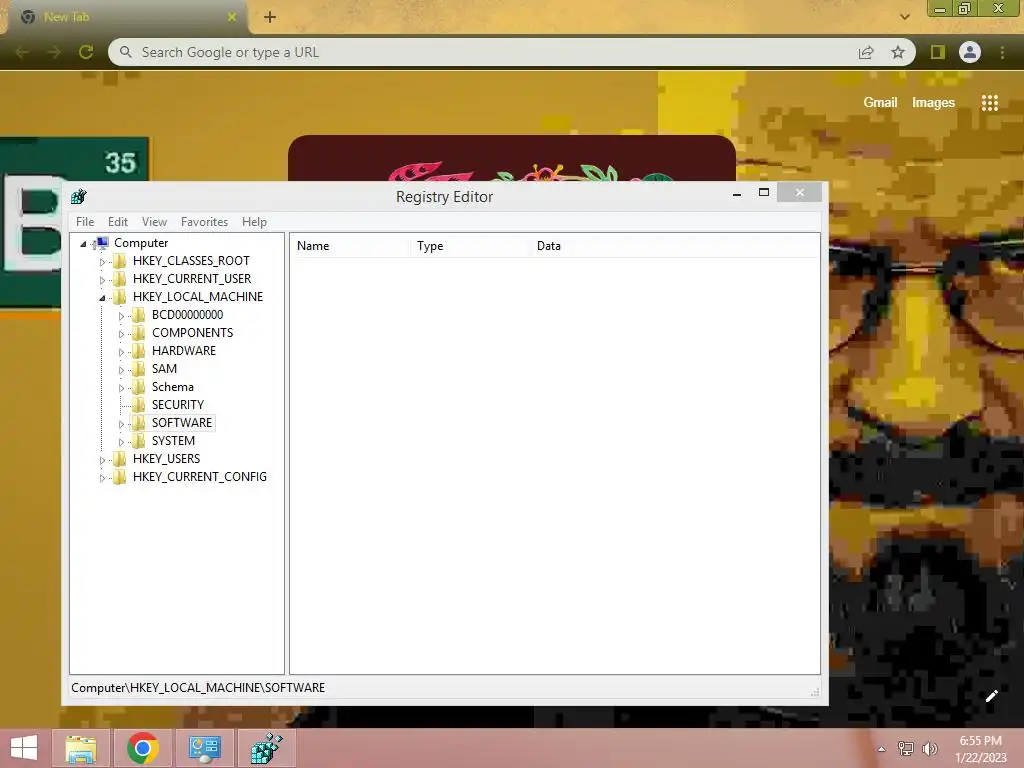Open the Favorites menu in Registry Editor

204,222
